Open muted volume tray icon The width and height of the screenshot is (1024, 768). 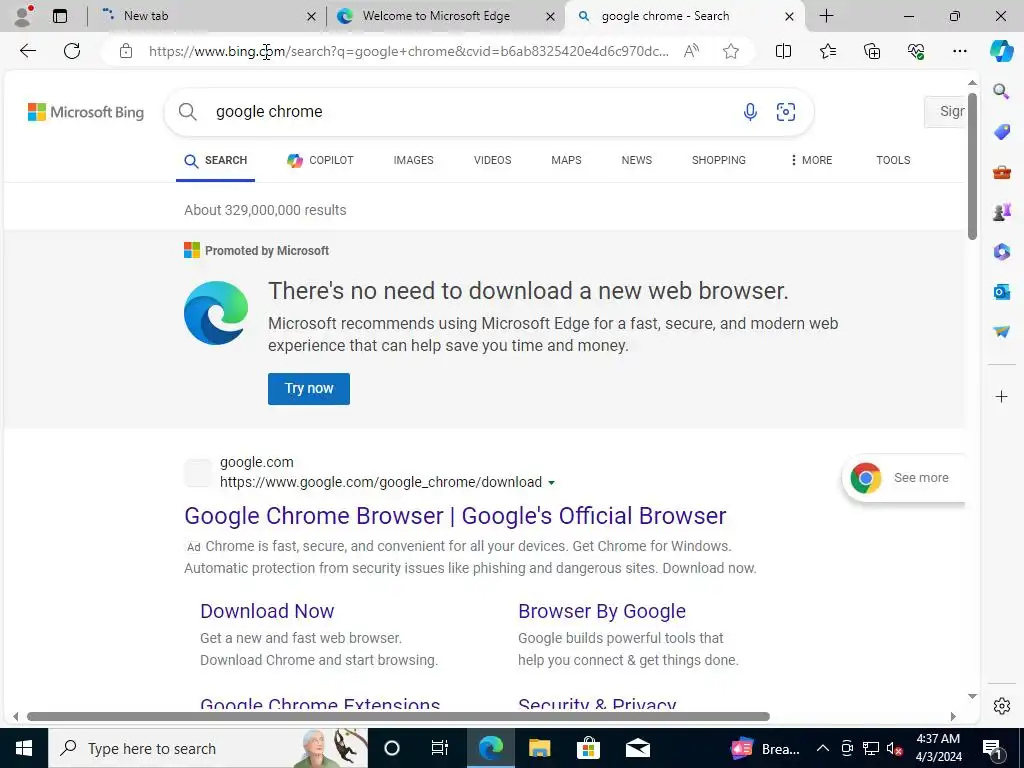click(895, 748)
